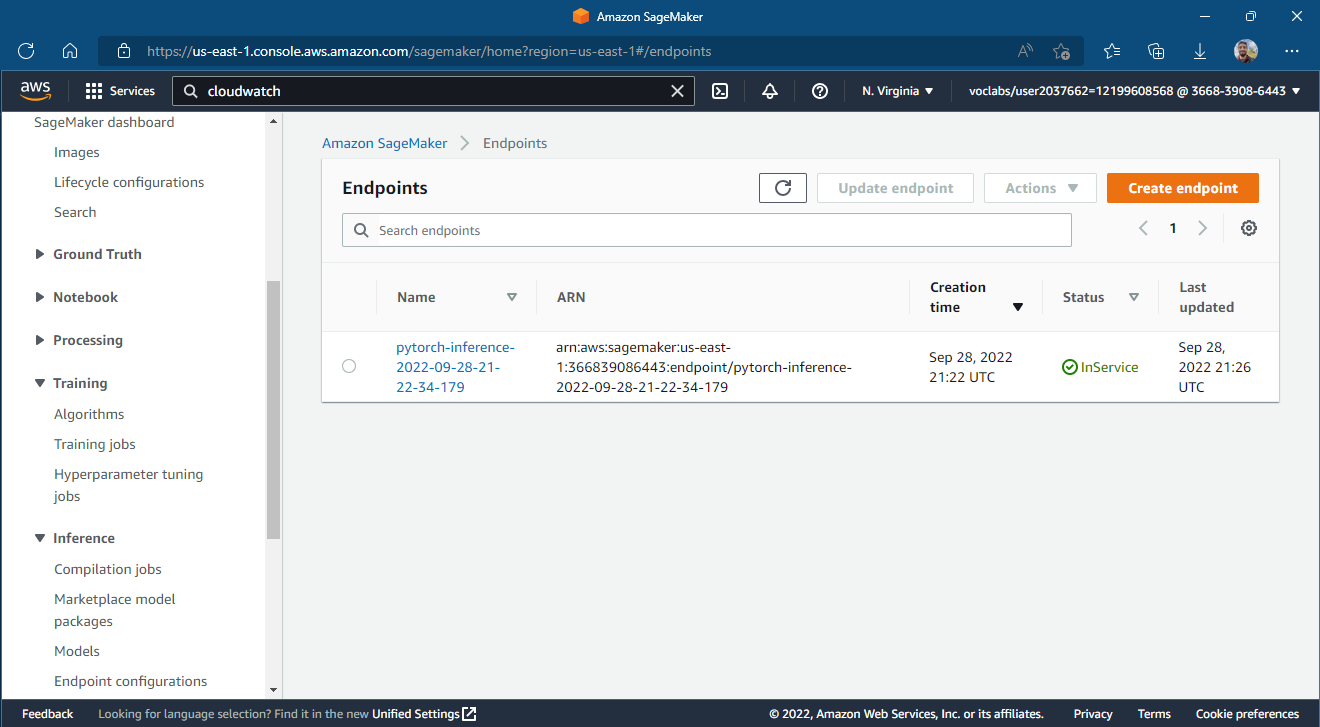Open browser downloads
1320x727 pixels.
(x=1200, y=50)
